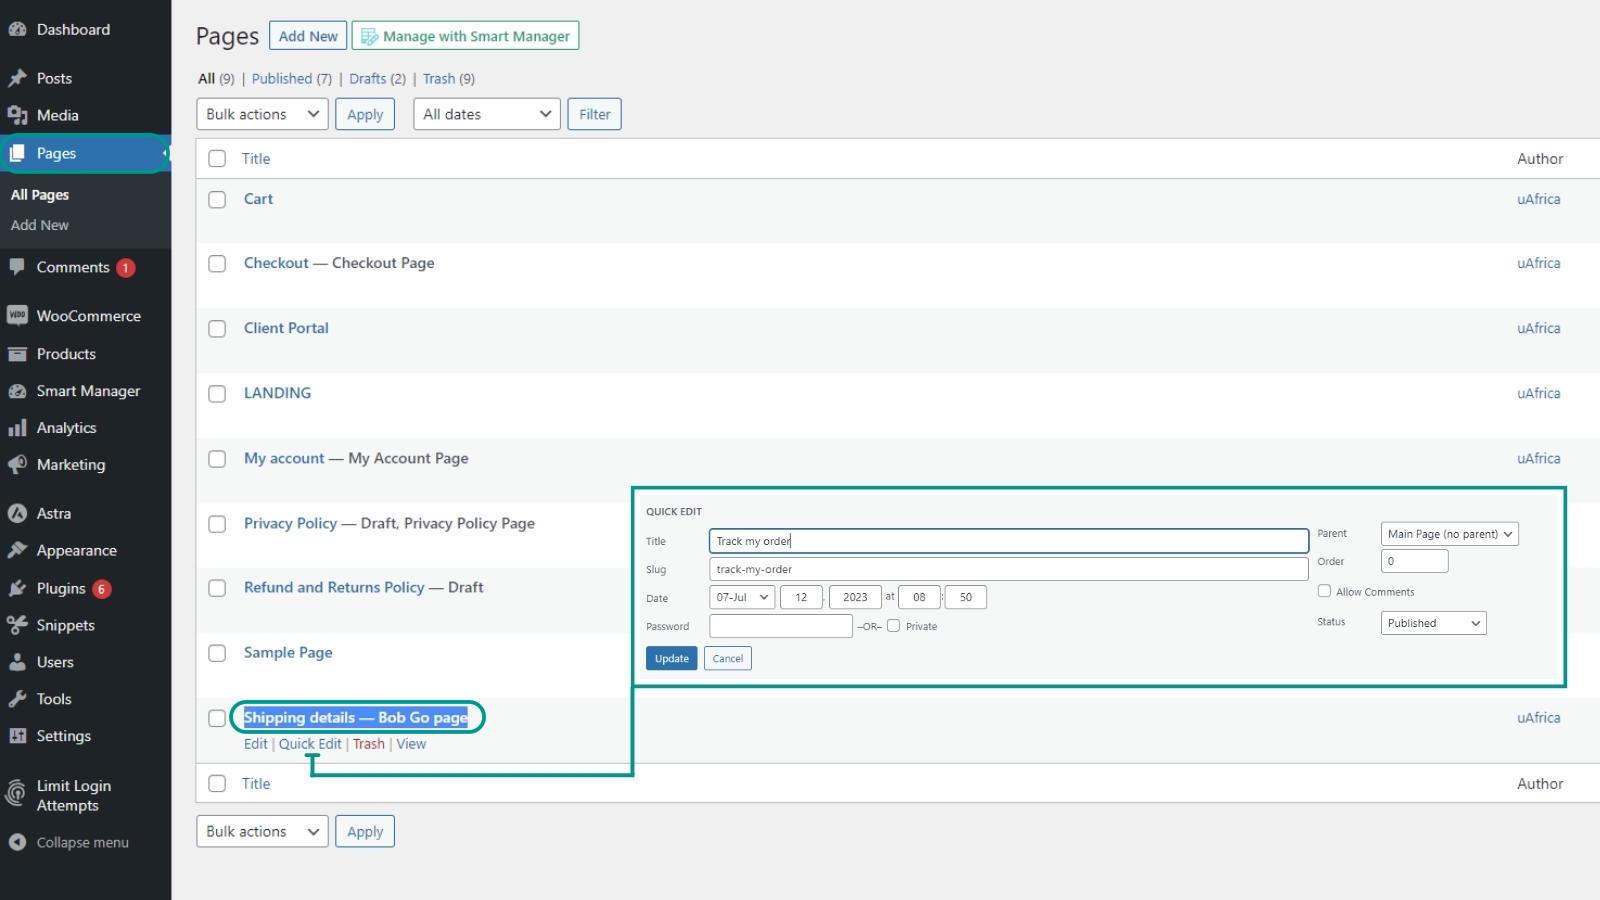Click the Astra theme logo icon
Viewport: 1600px width, 900px height.
tap(17, 513)
